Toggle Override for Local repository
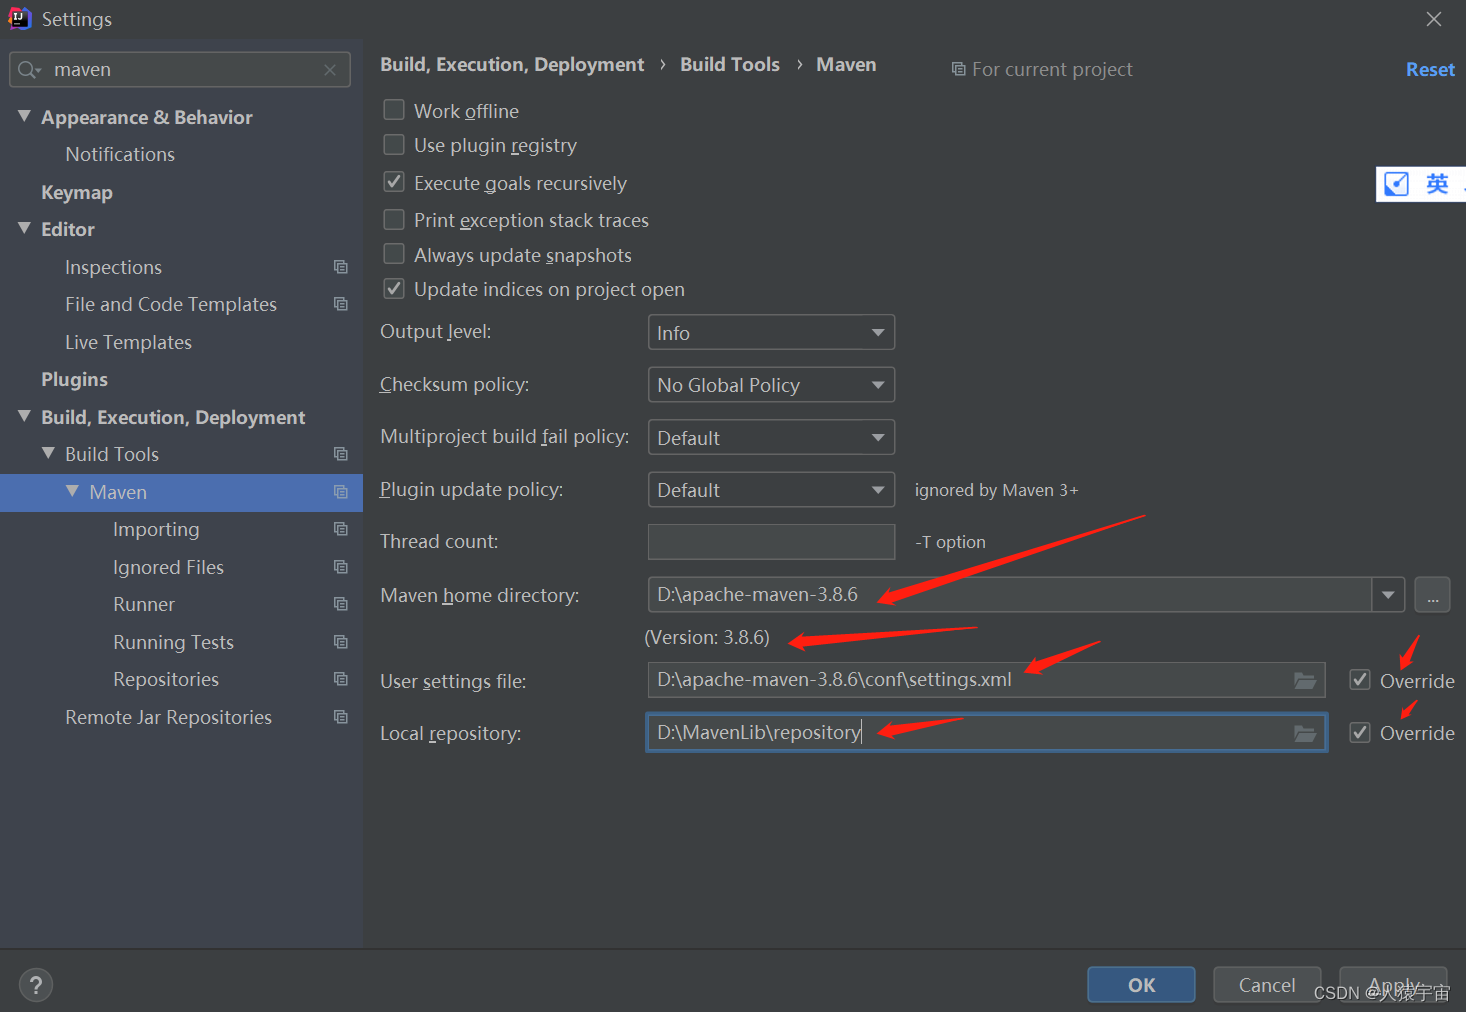 tap(1360, 732)
